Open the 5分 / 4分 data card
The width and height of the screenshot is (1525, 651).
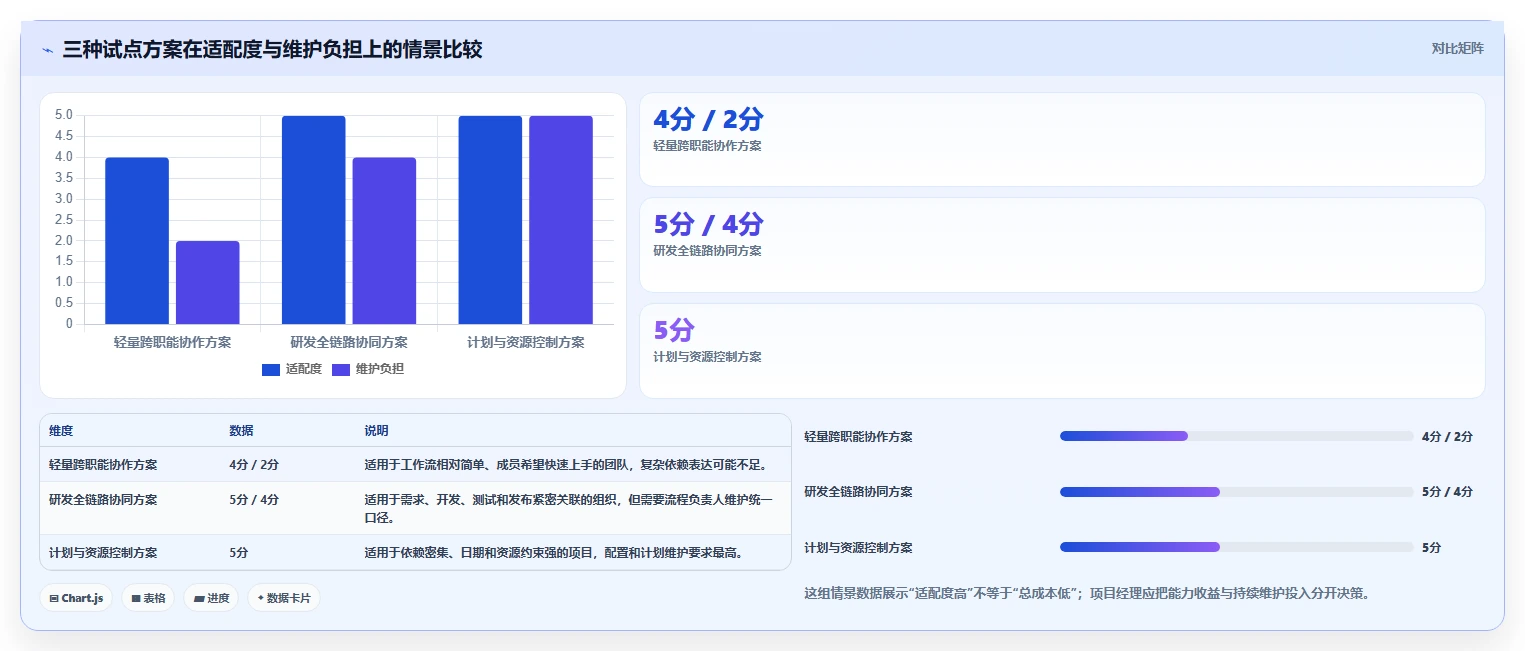pos(1062,245)
